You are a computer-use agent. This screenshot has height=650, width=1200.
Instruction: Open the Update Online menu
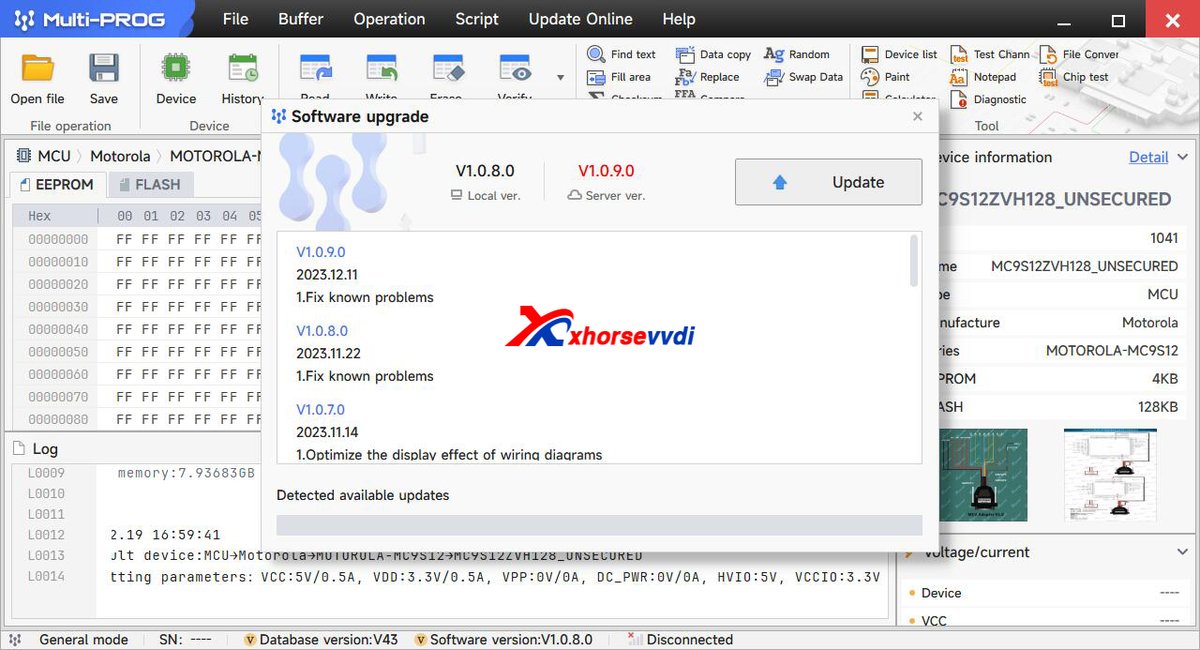[580, 19]
